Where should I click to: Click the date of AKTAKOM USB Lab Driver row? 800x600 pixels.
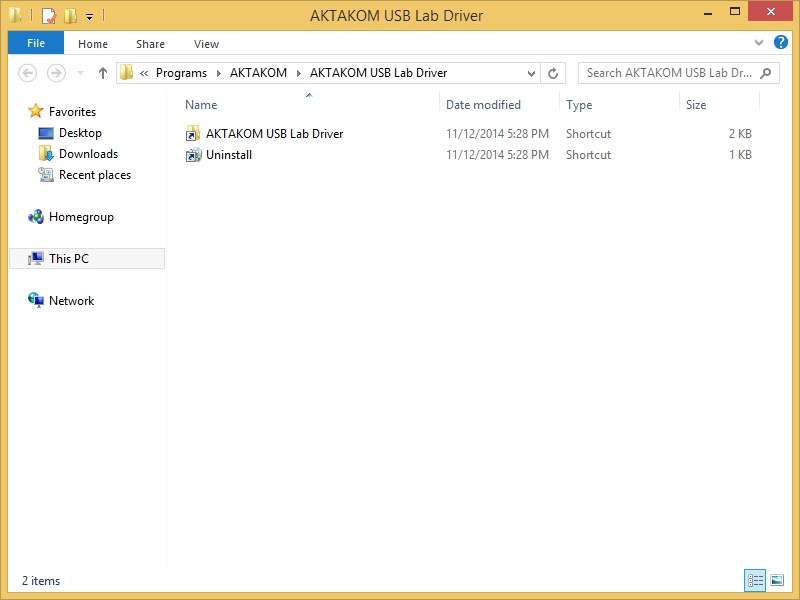pyautogui.click(x=497, y=134)
